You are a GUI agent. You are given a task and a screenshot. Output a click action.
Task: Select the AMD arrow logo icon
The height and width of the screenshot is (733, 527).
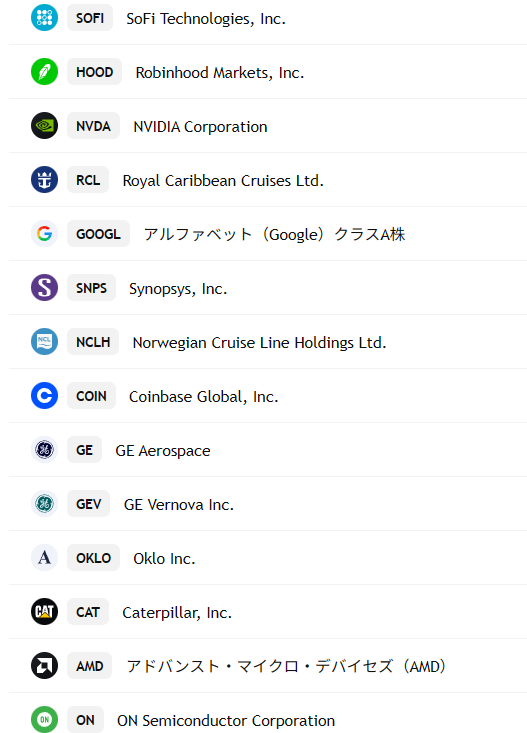coord(44,666)
